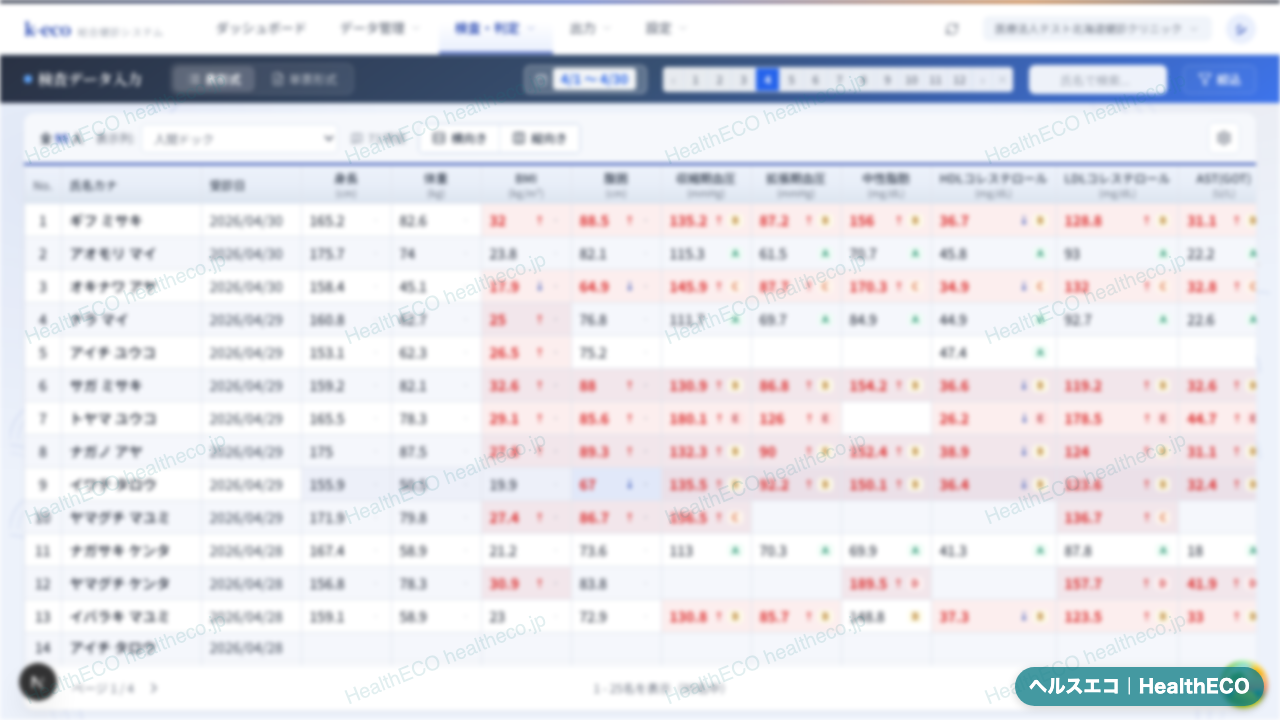Select highlighted month 4 button

[767, 79]
